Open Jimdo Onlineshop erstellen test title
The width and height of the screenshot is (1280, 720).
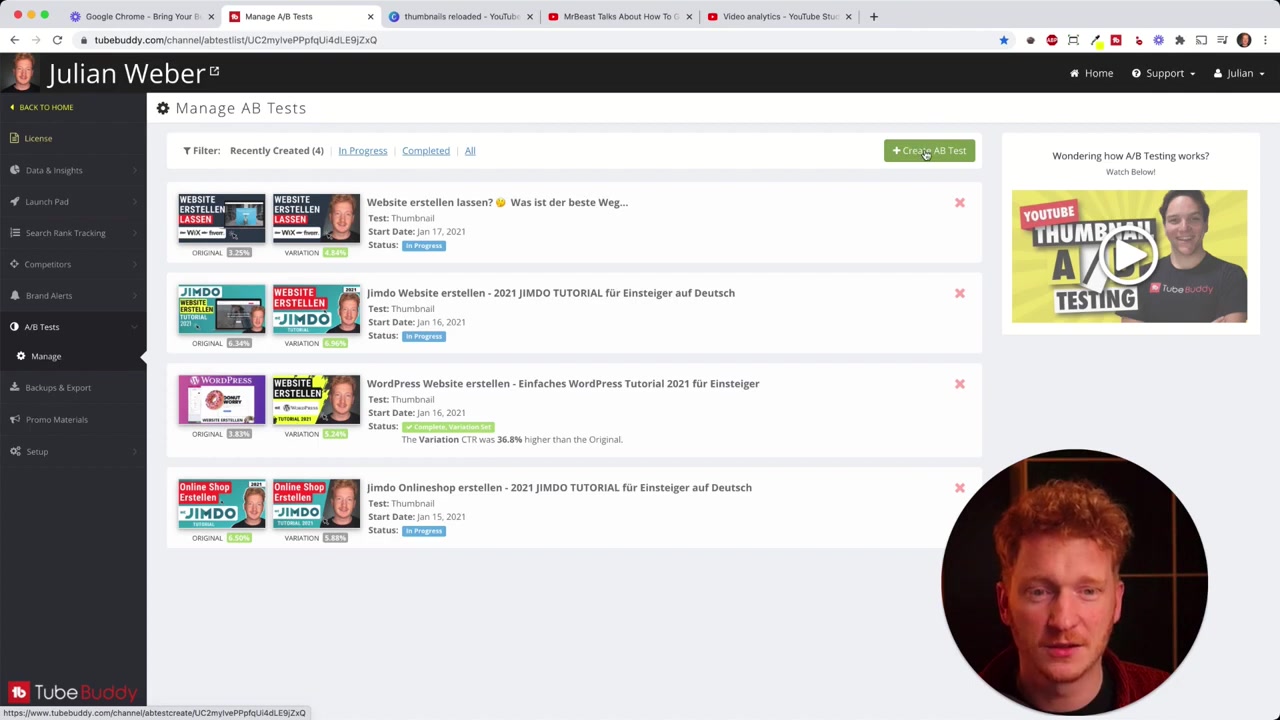point(559,488)
